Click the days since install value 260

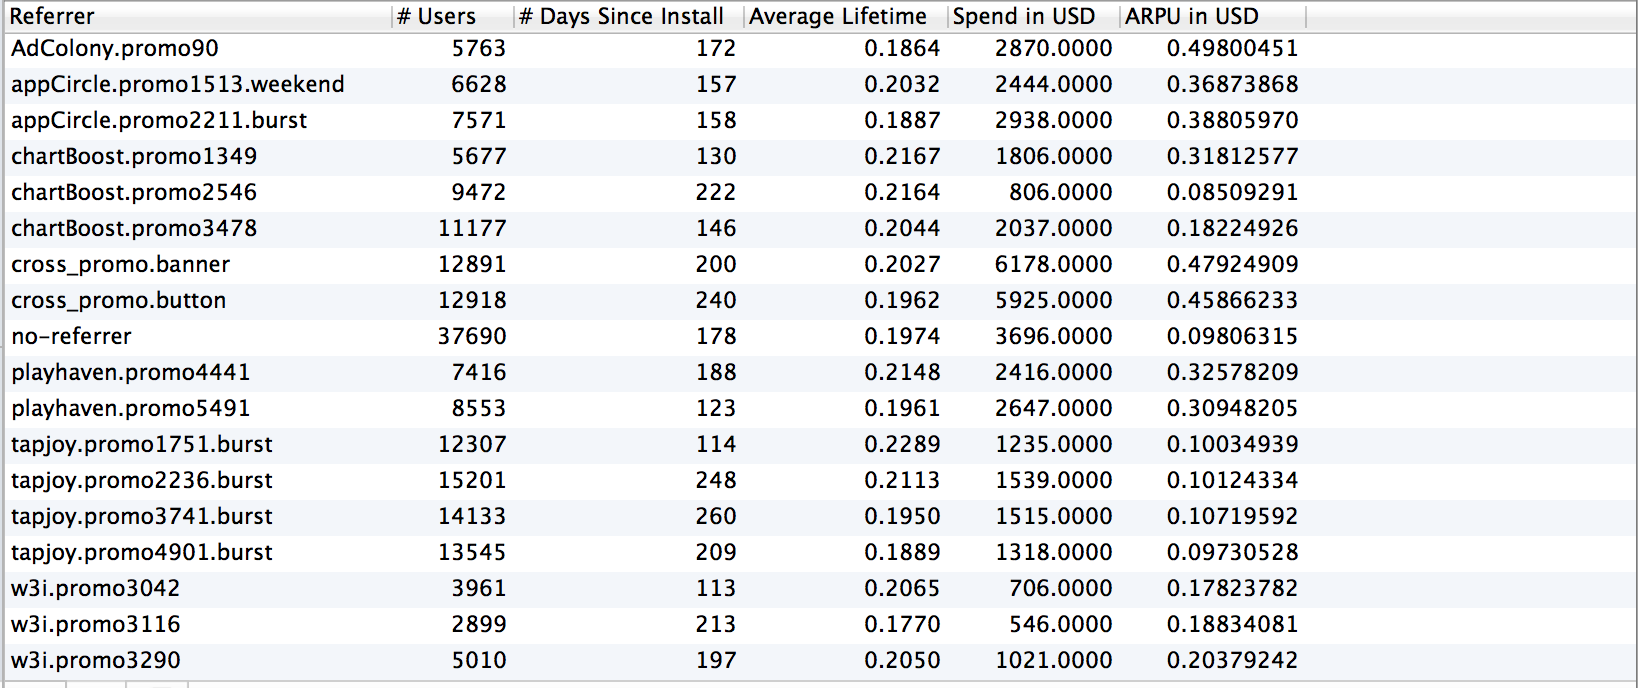(x=716, y=516)
